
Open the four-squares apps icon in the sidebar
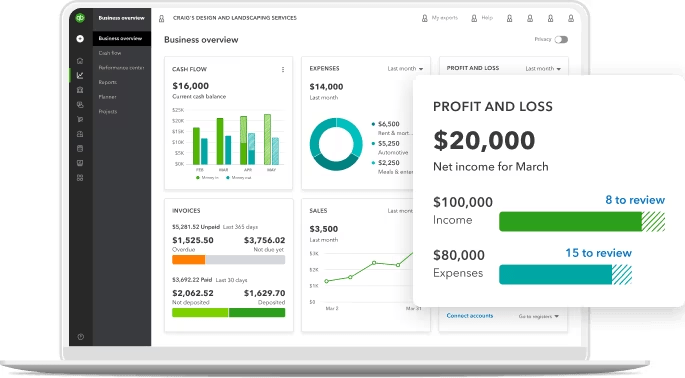(80, 178)
